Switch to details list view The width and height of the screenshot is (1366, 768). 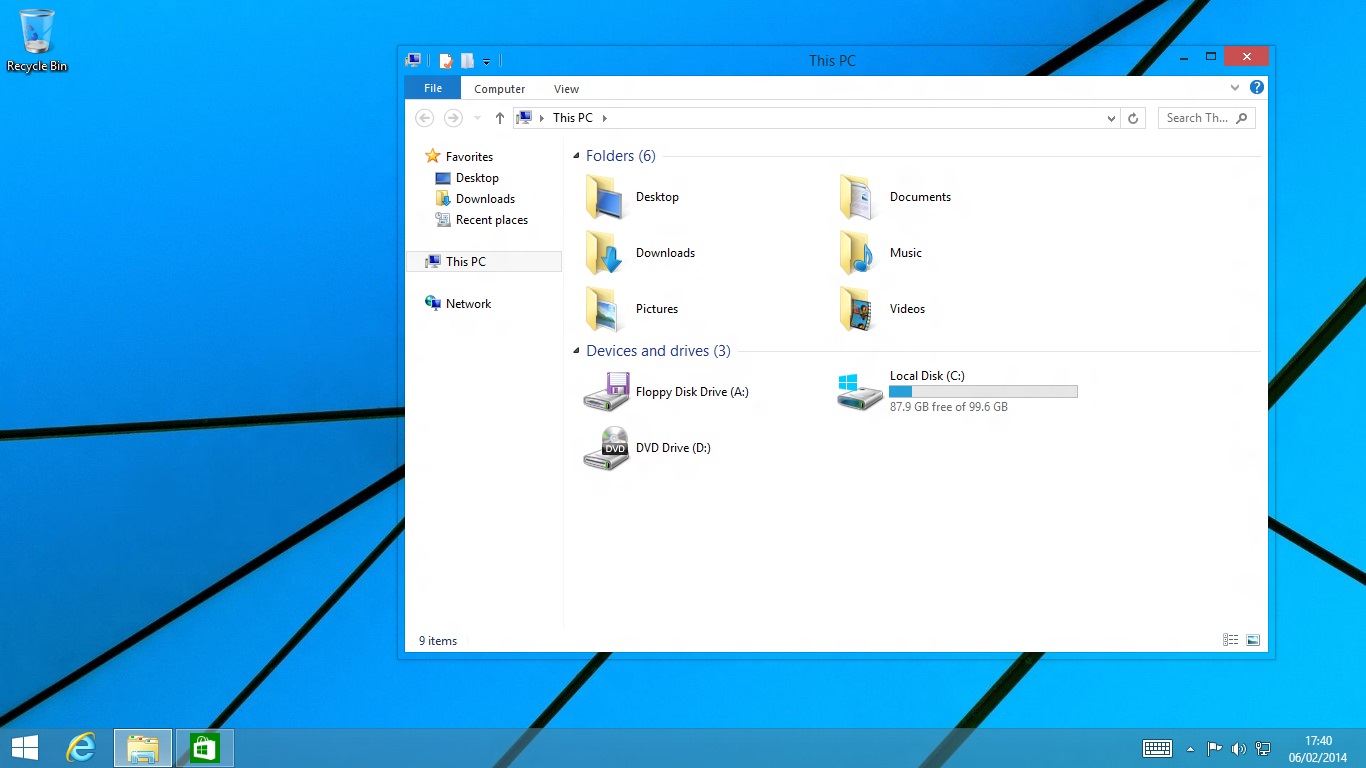(x=1230, y=640)
